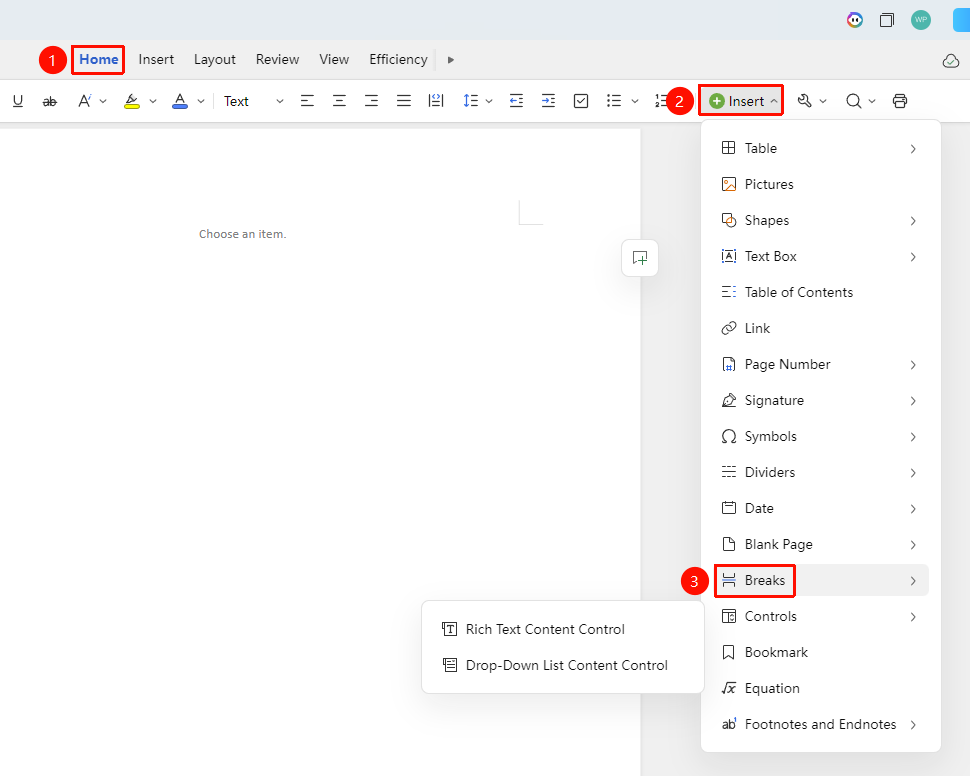Select Controls in the Insert menu

(820, 616)
